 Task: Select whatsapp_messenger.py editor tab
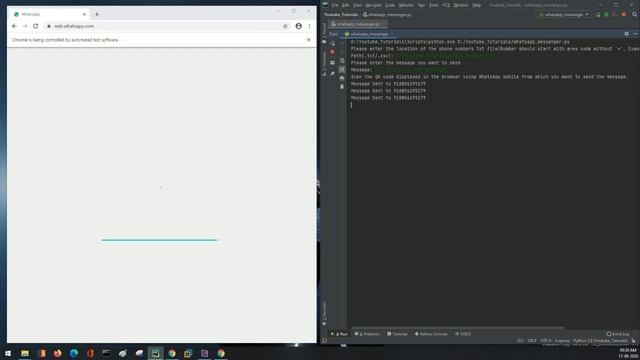click(358, 24)
